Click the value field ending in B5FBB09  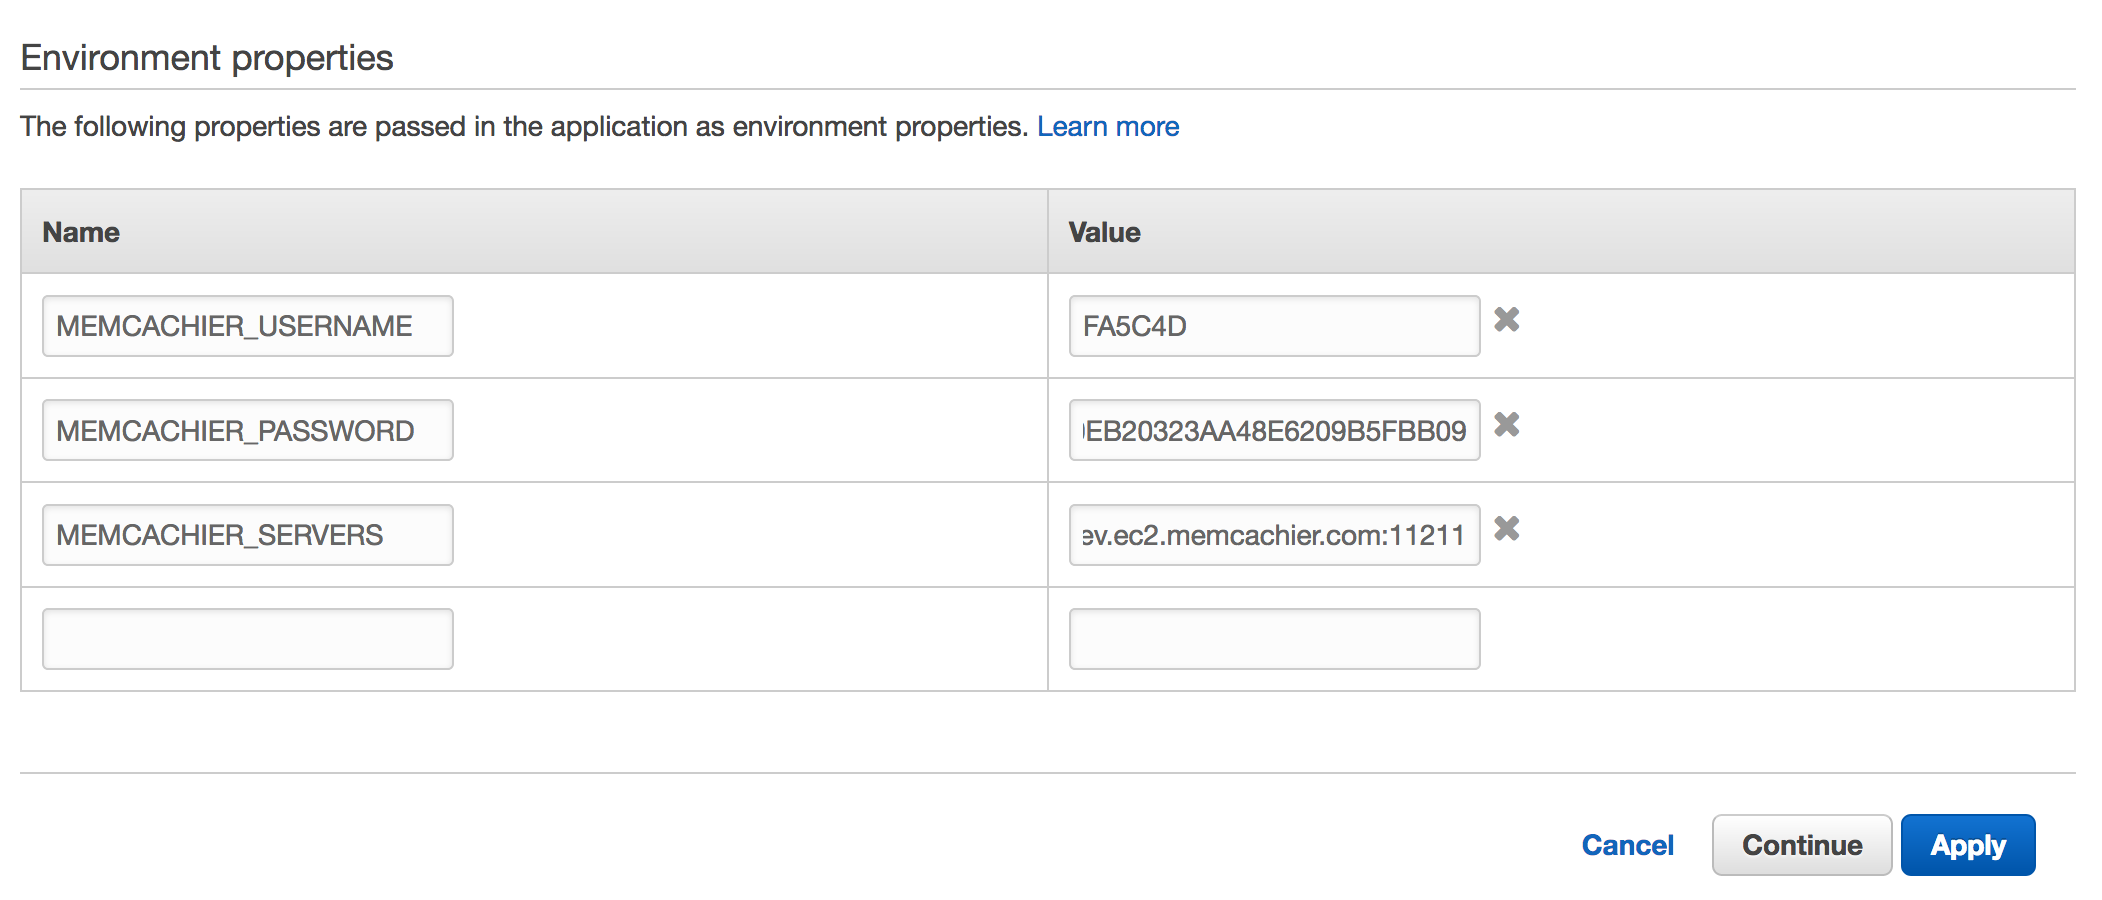(x=1274, y=429)
